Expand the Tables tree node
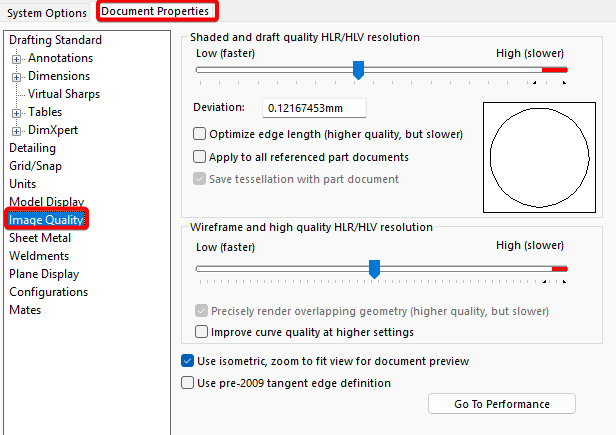The image size is (616, 435). pyautogui.click(x=16, y=113)
